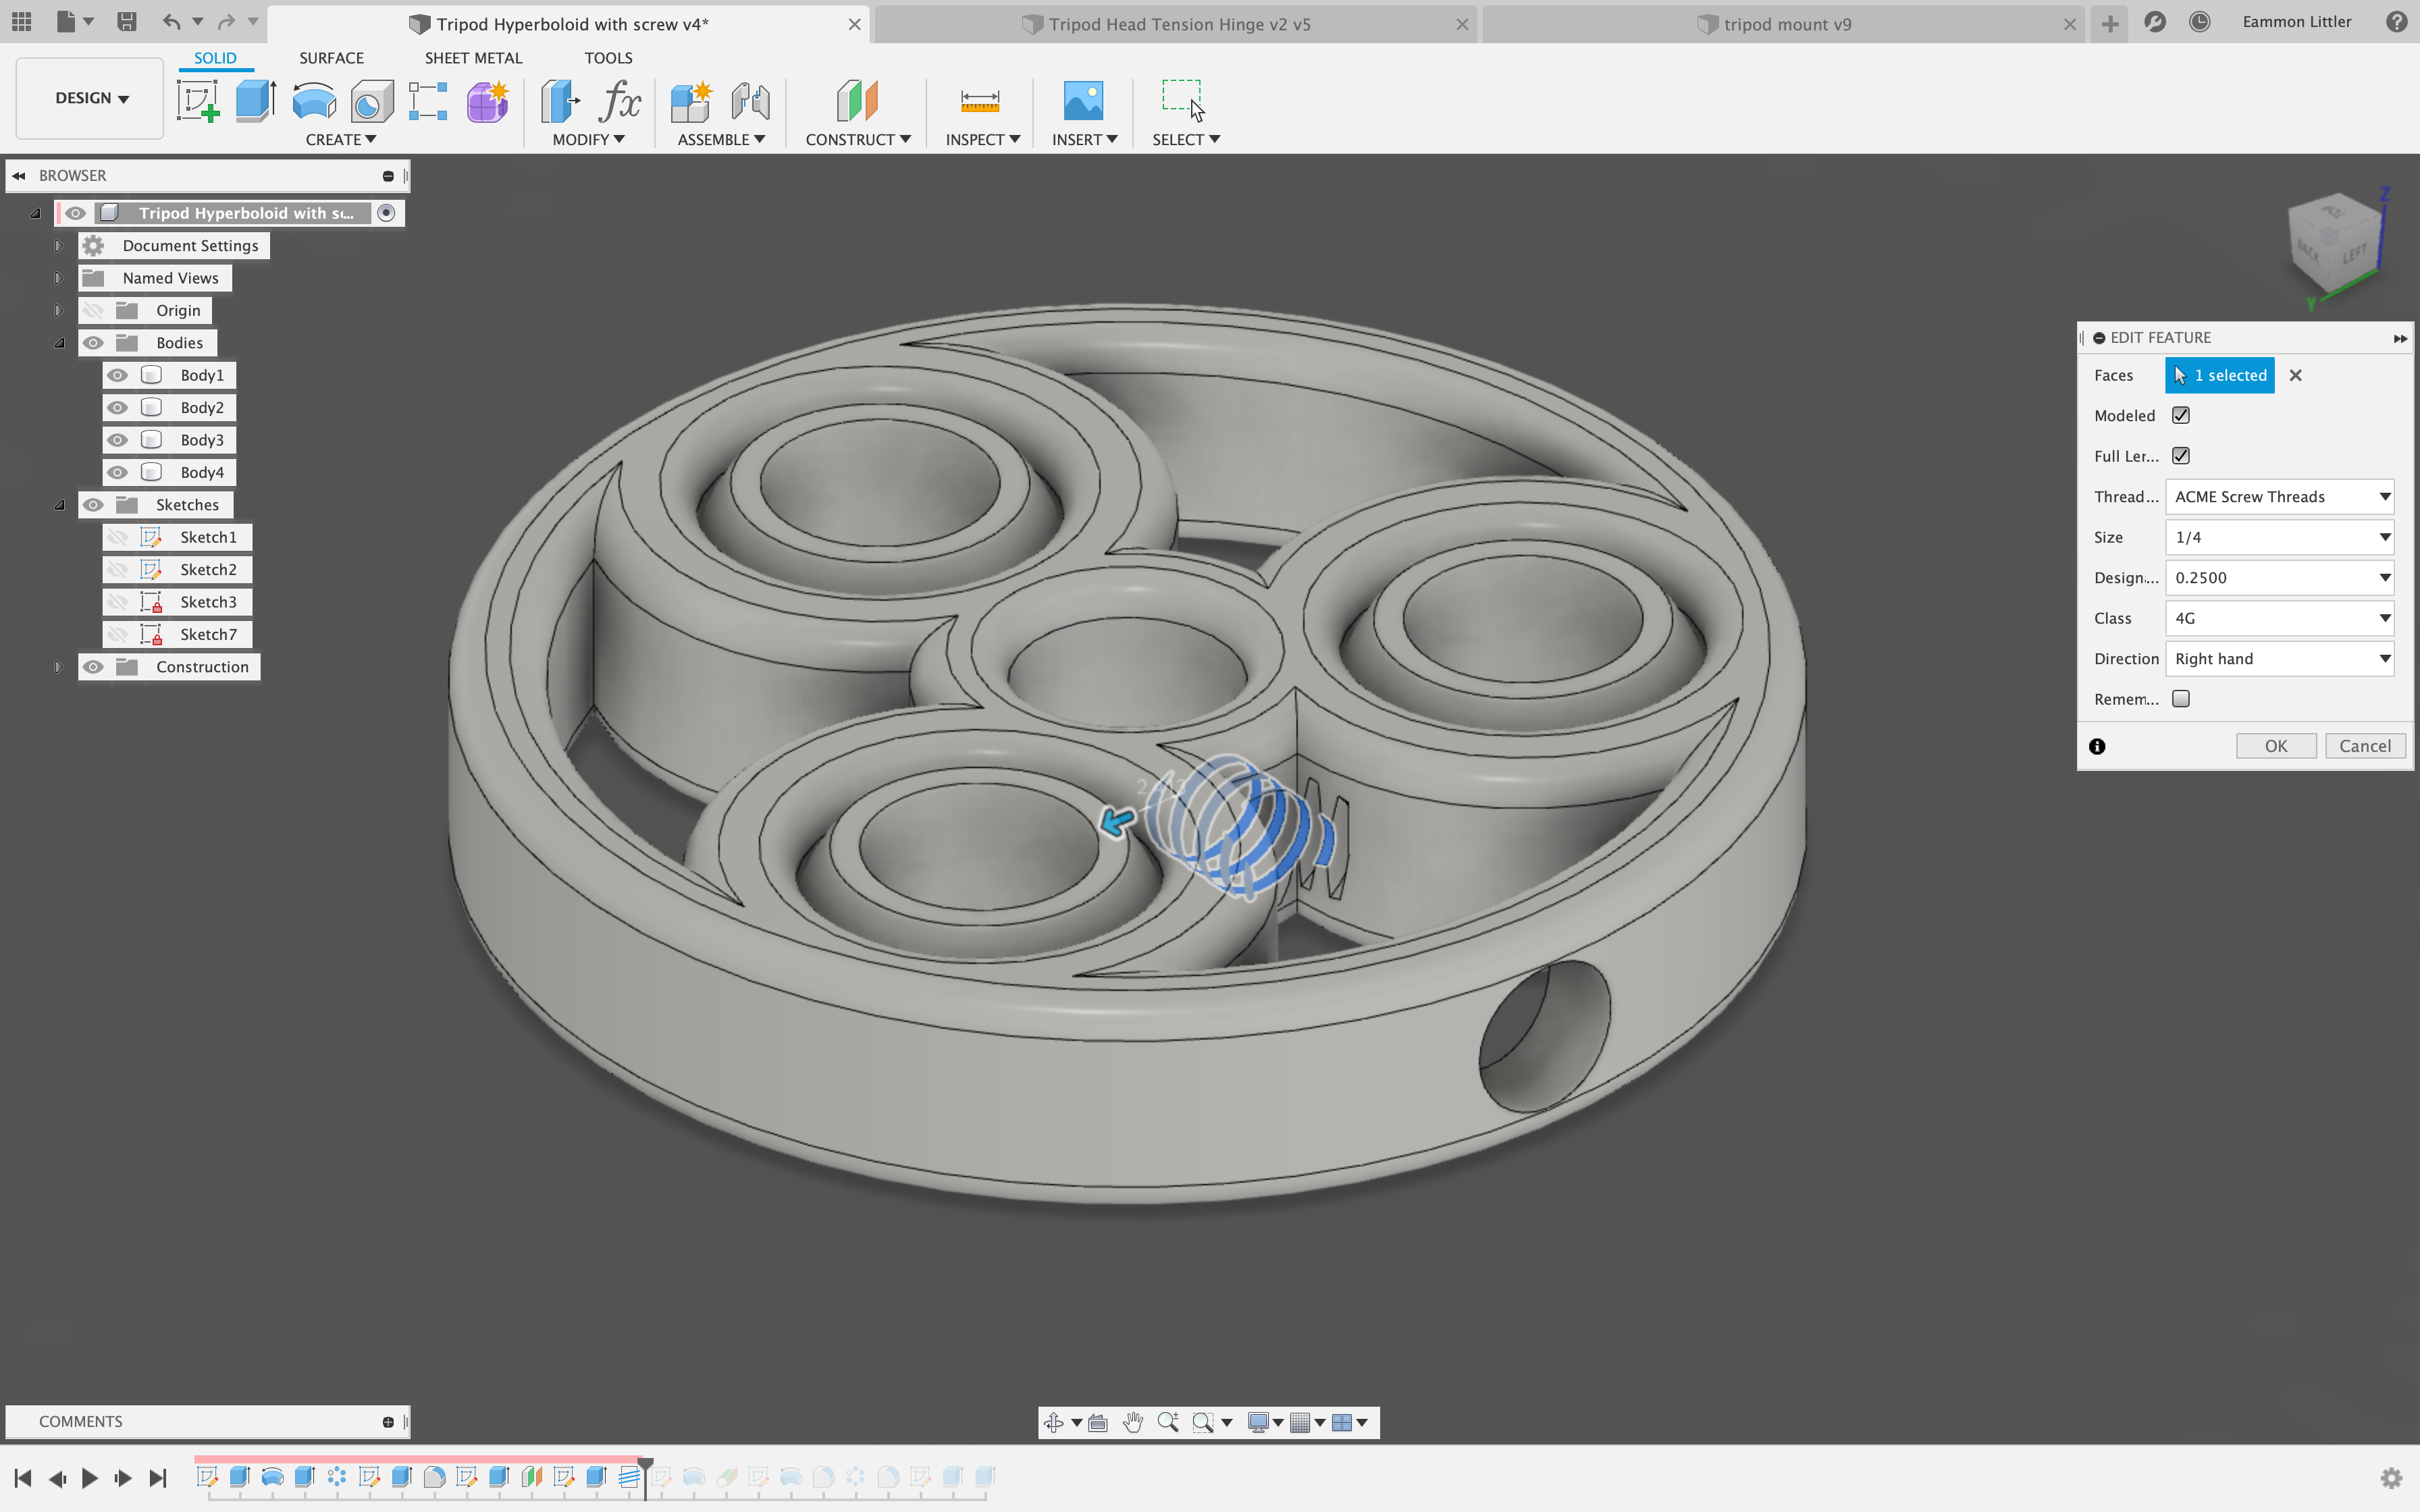Click the Measure tool icon
This screenshot has height=1512, width=2420.
[x=979, y=100]
